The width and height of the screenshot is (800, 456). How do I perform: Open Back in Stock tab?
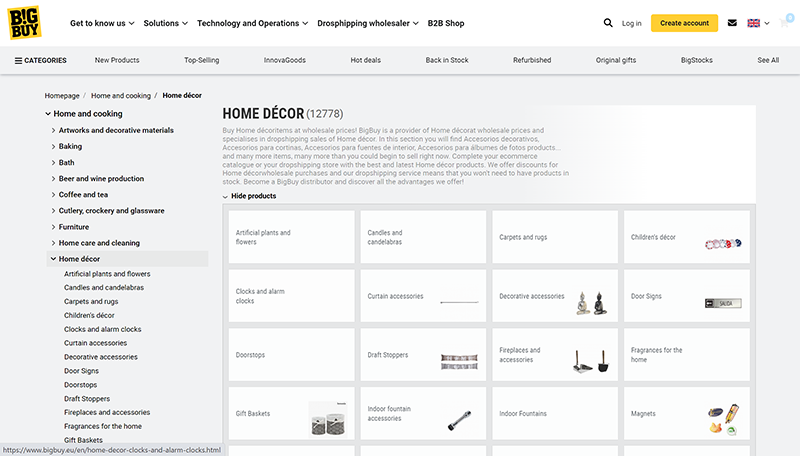447,60
